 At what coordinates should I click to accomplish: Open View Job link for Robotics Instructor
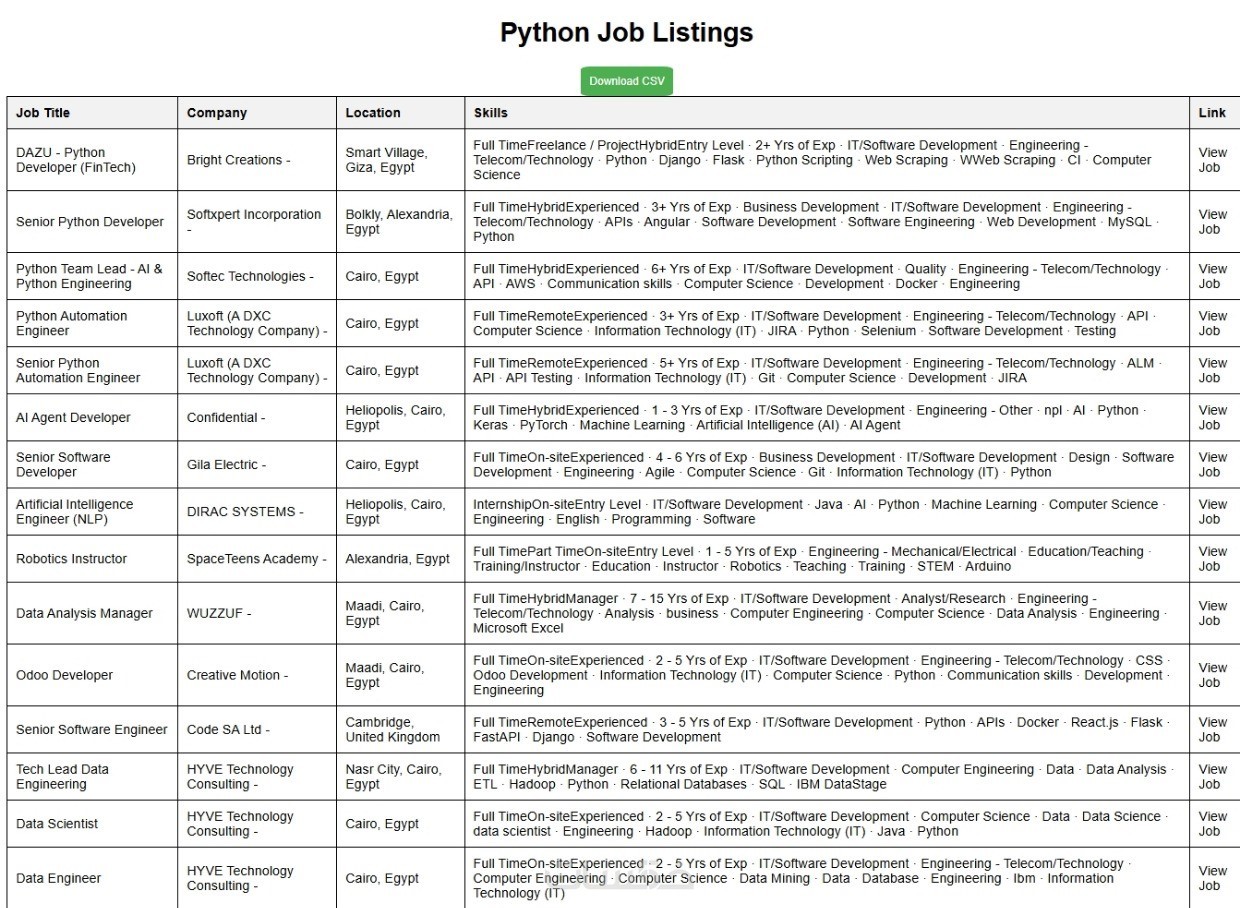(1212, 558)
